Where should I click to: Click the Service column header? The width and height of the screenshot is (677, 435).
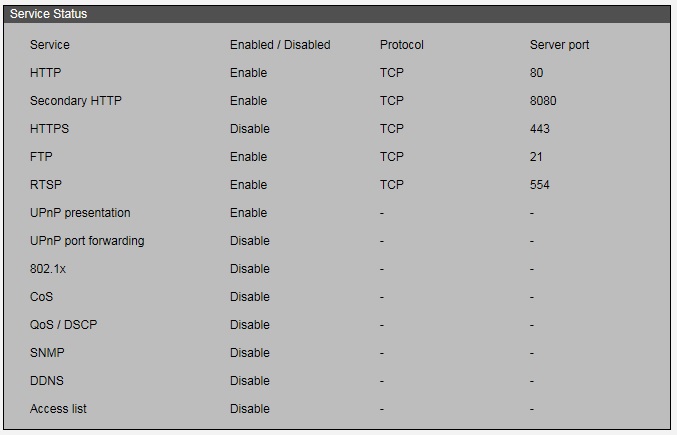pyautogui.click(x=50, y=45)
